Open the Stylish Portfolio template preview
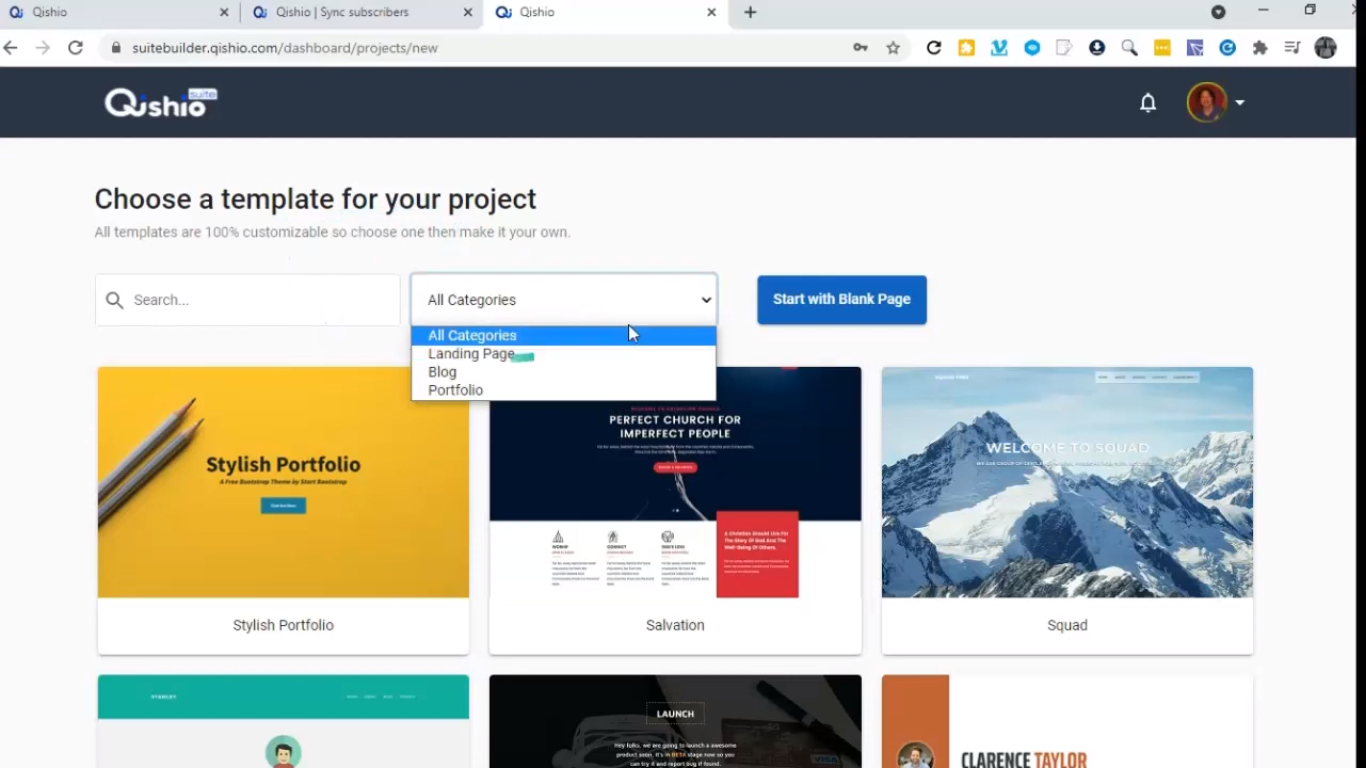This screenshot has width=1366, height=768. click(283, 482)
